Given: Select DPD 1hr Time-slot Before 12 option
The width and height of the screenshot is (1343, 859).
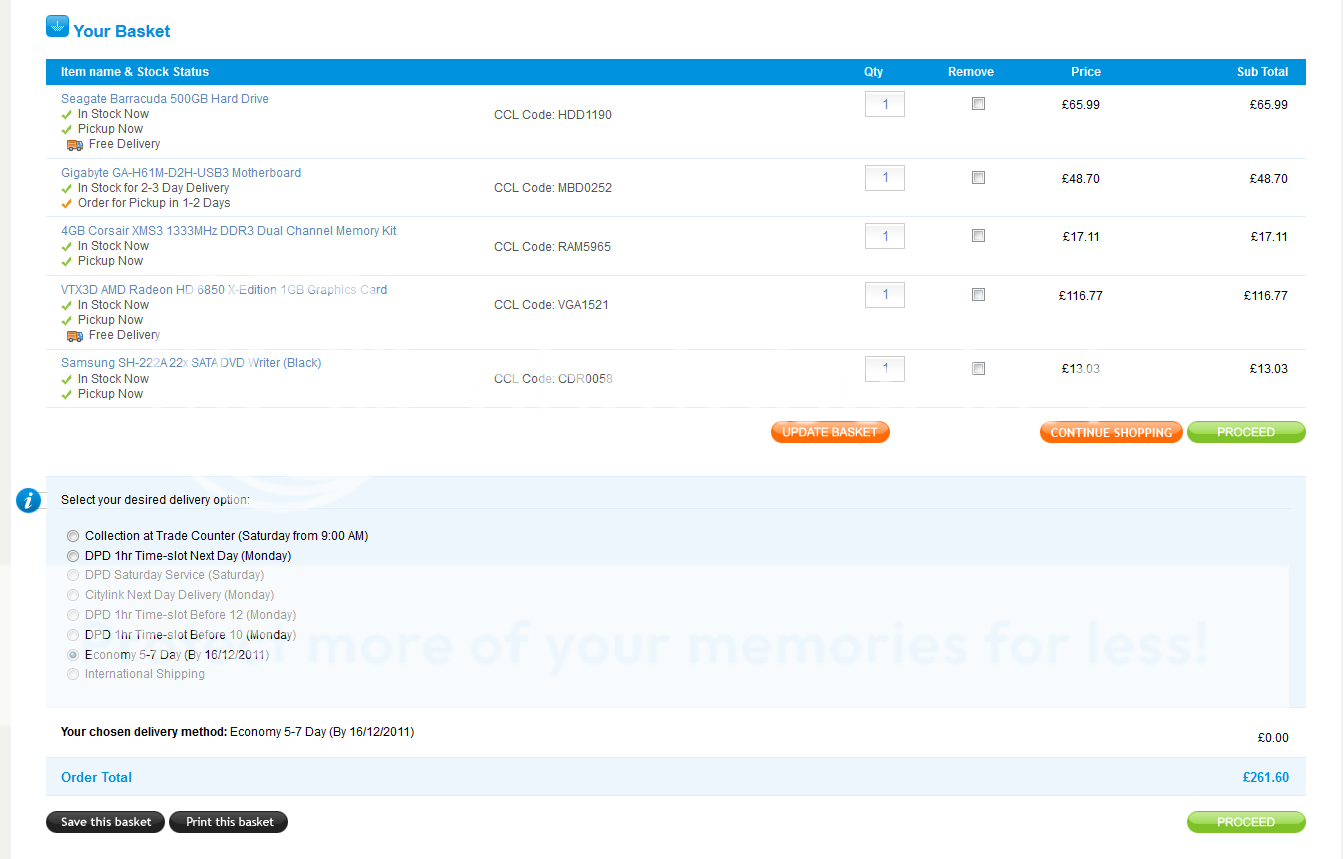Looking at the screenshot, I should coord(73,615).
